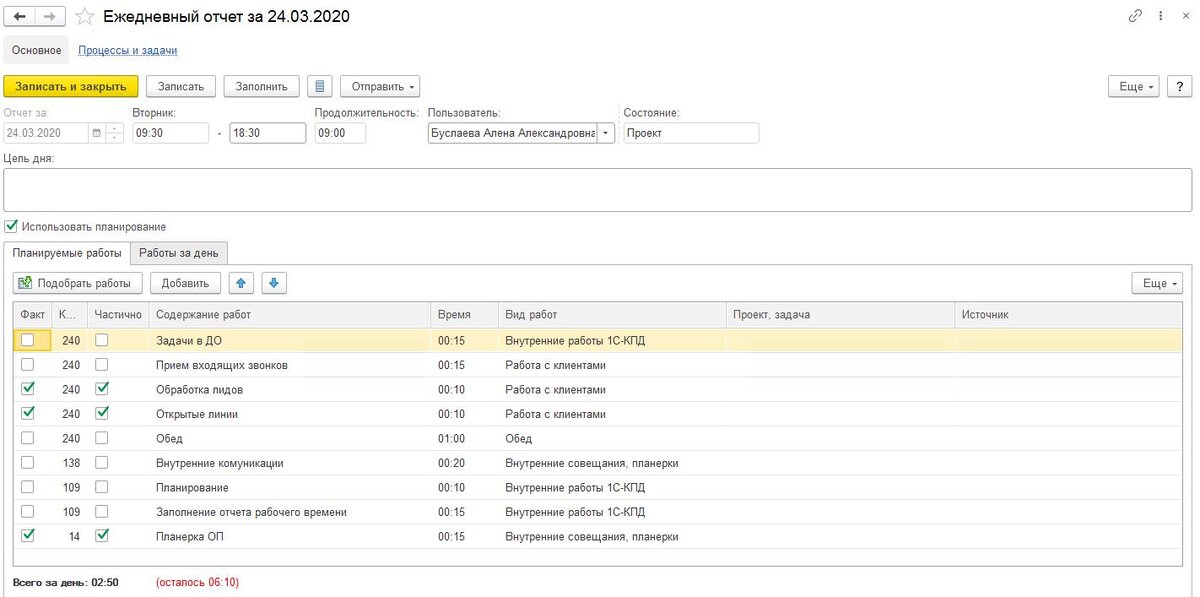
Task: Get link to this report via chain icon
Action: click(x=1135, y=16)
